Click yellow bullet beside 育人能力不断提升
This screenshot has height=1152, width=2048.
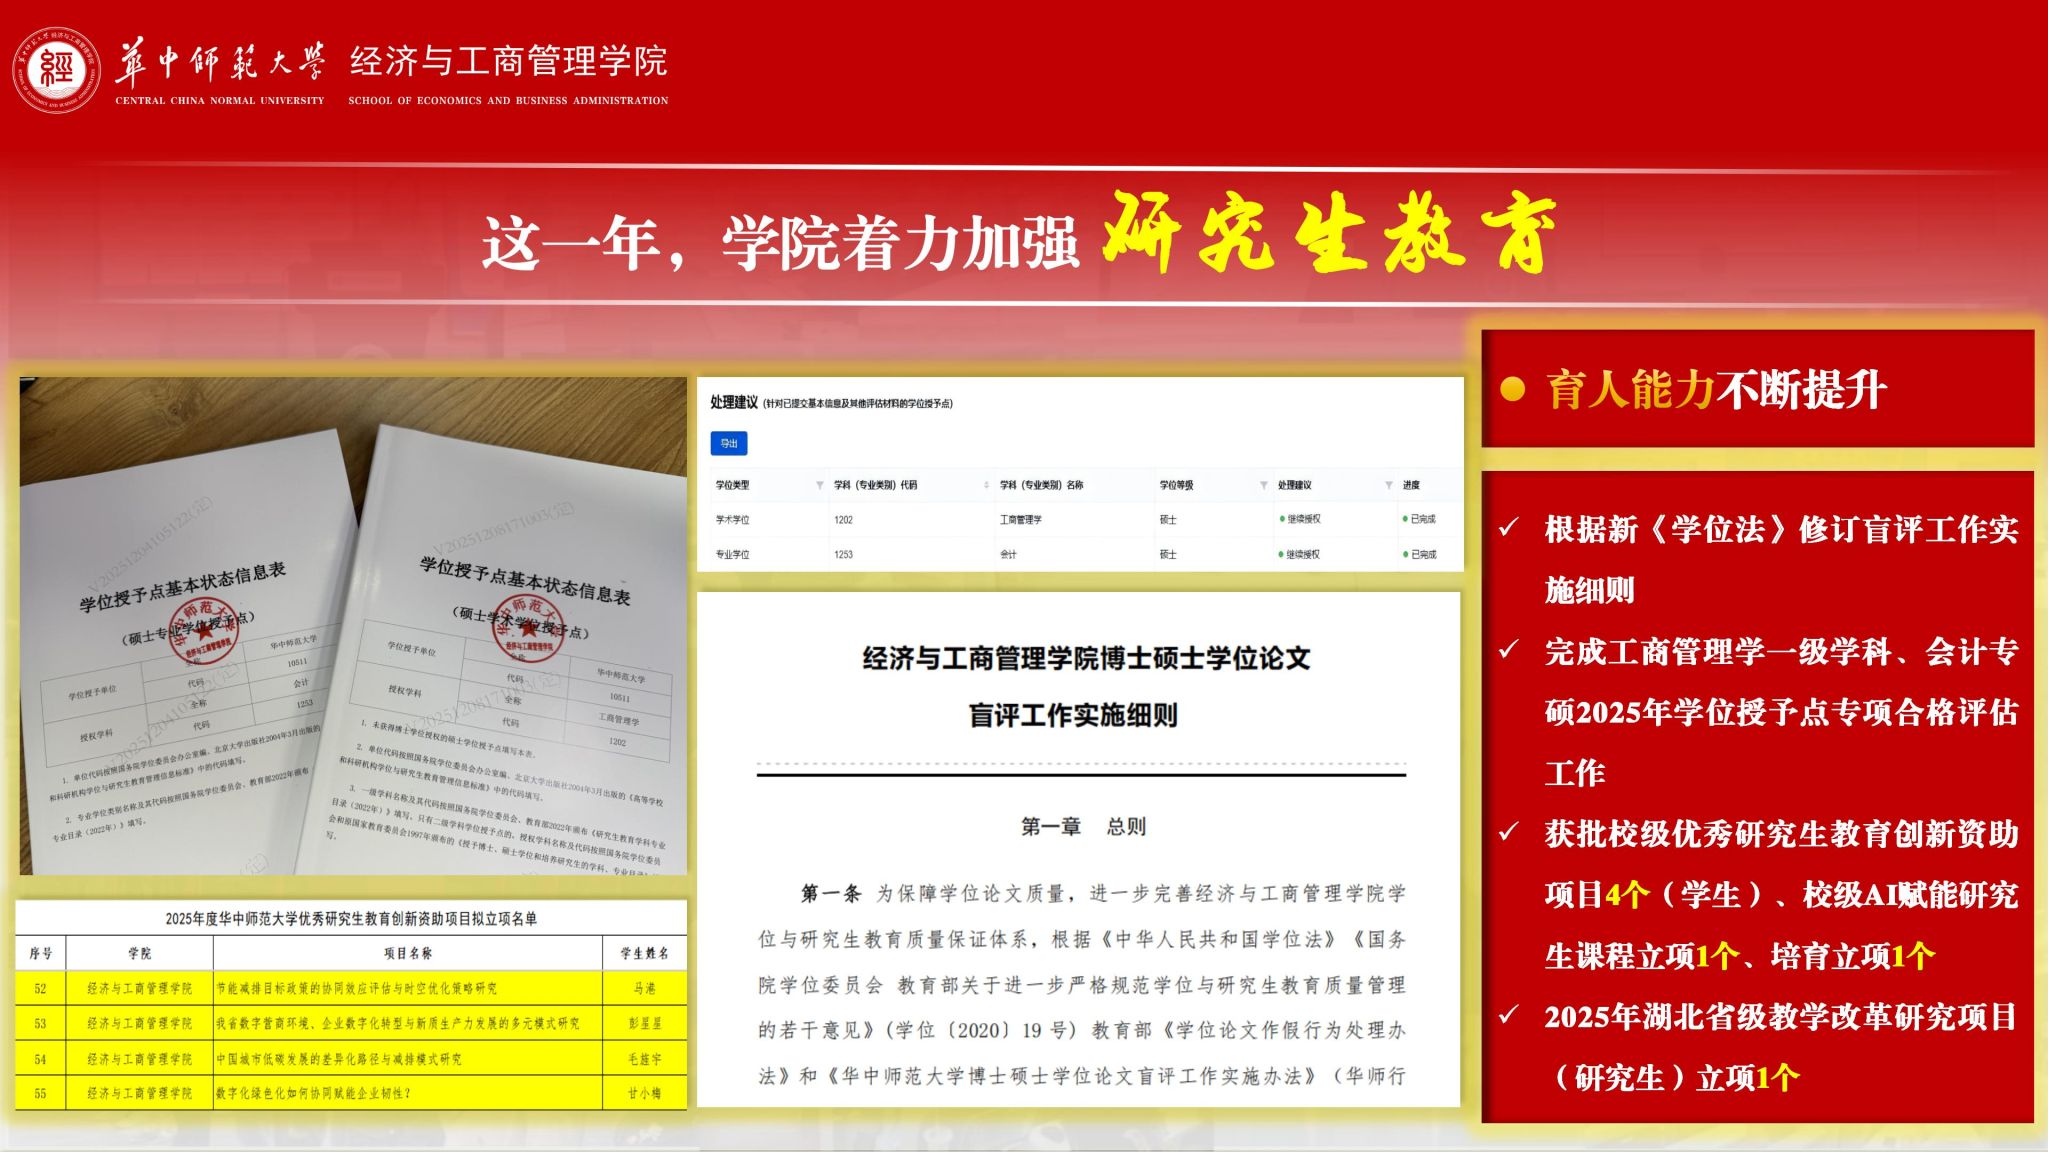(x=1513, y=389)
